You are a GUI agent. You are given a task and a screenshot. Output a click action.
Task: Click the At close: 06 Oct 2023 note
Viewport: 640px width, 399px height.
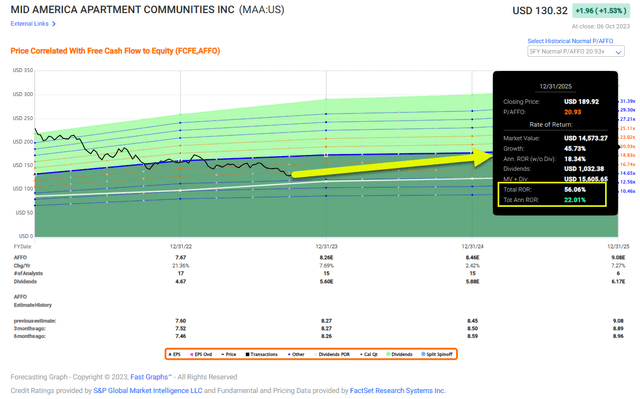[x=600, y=27]
